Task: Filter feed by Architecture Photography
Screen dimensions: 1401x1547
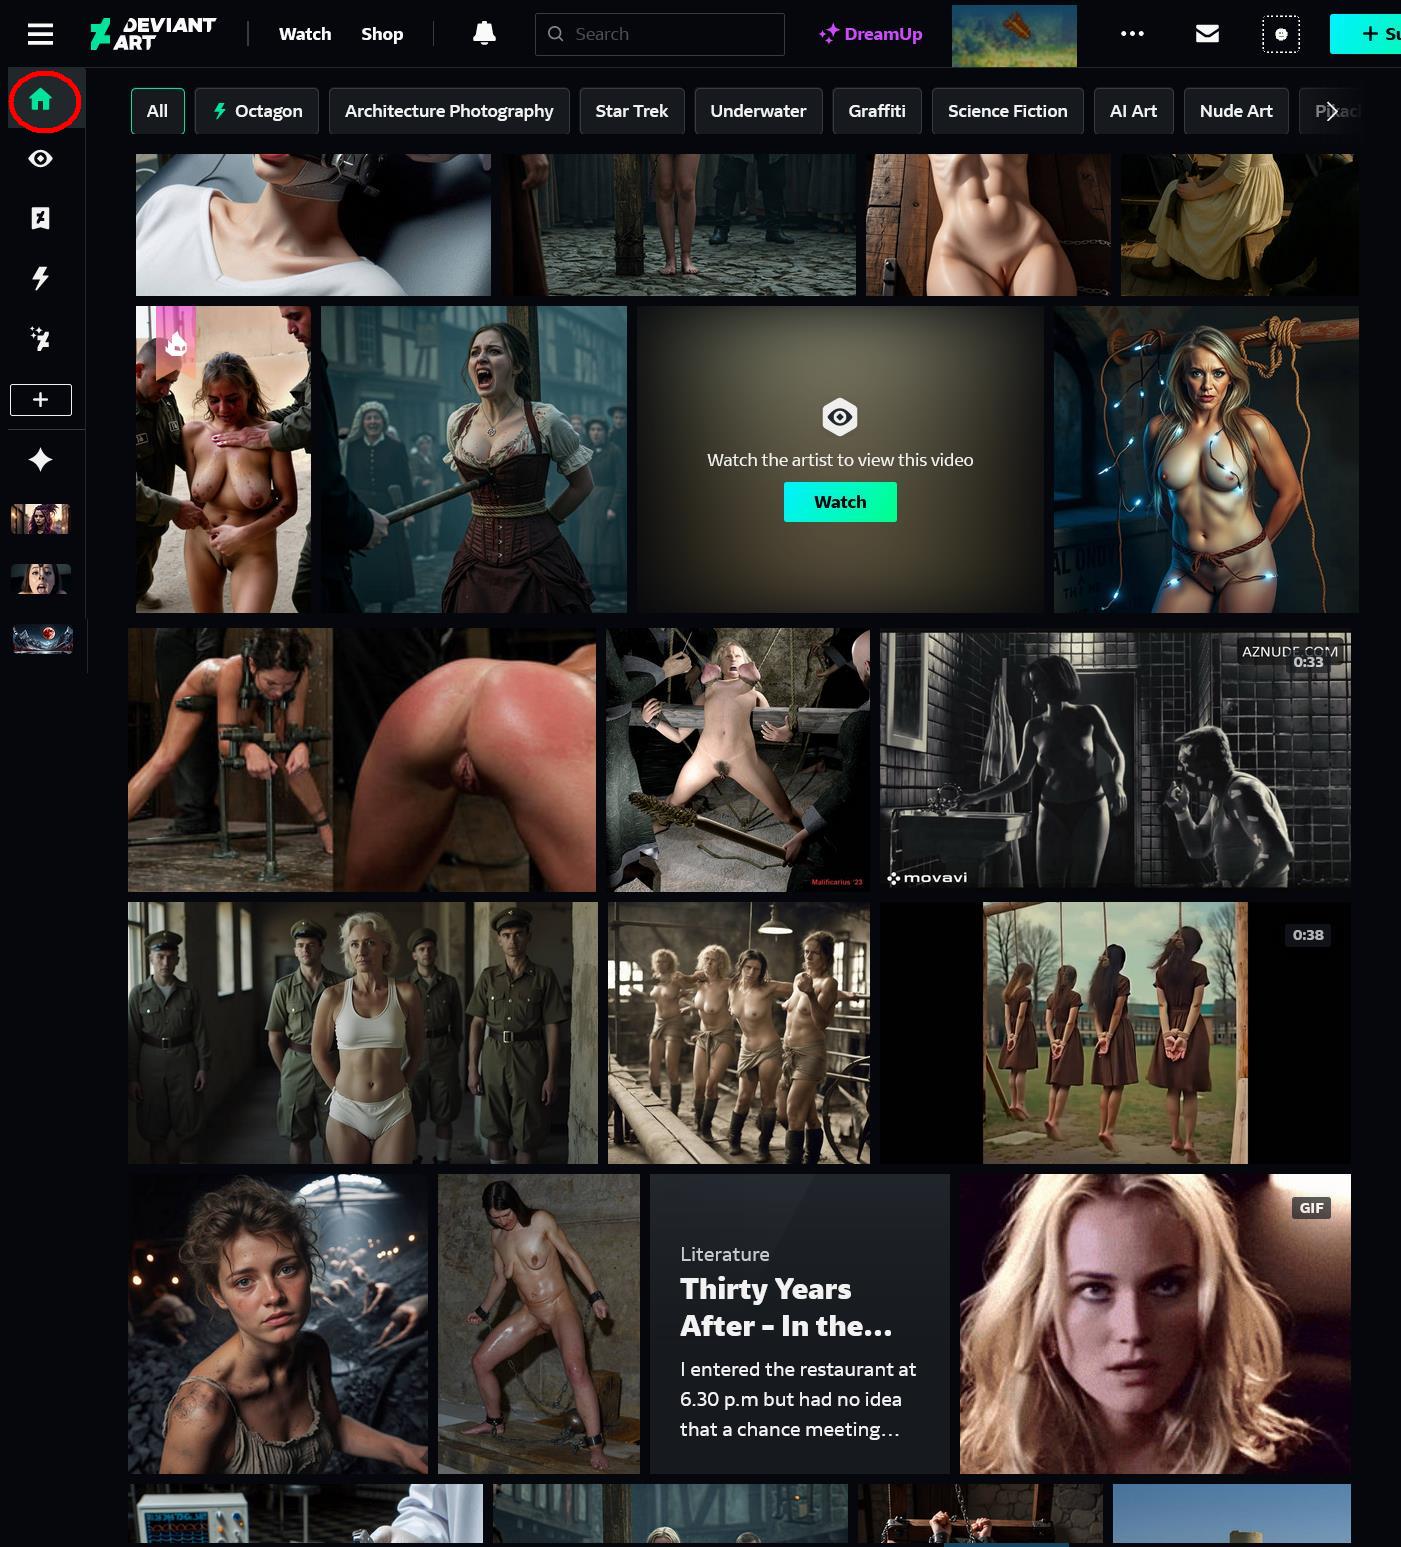Action: (448, 111)
